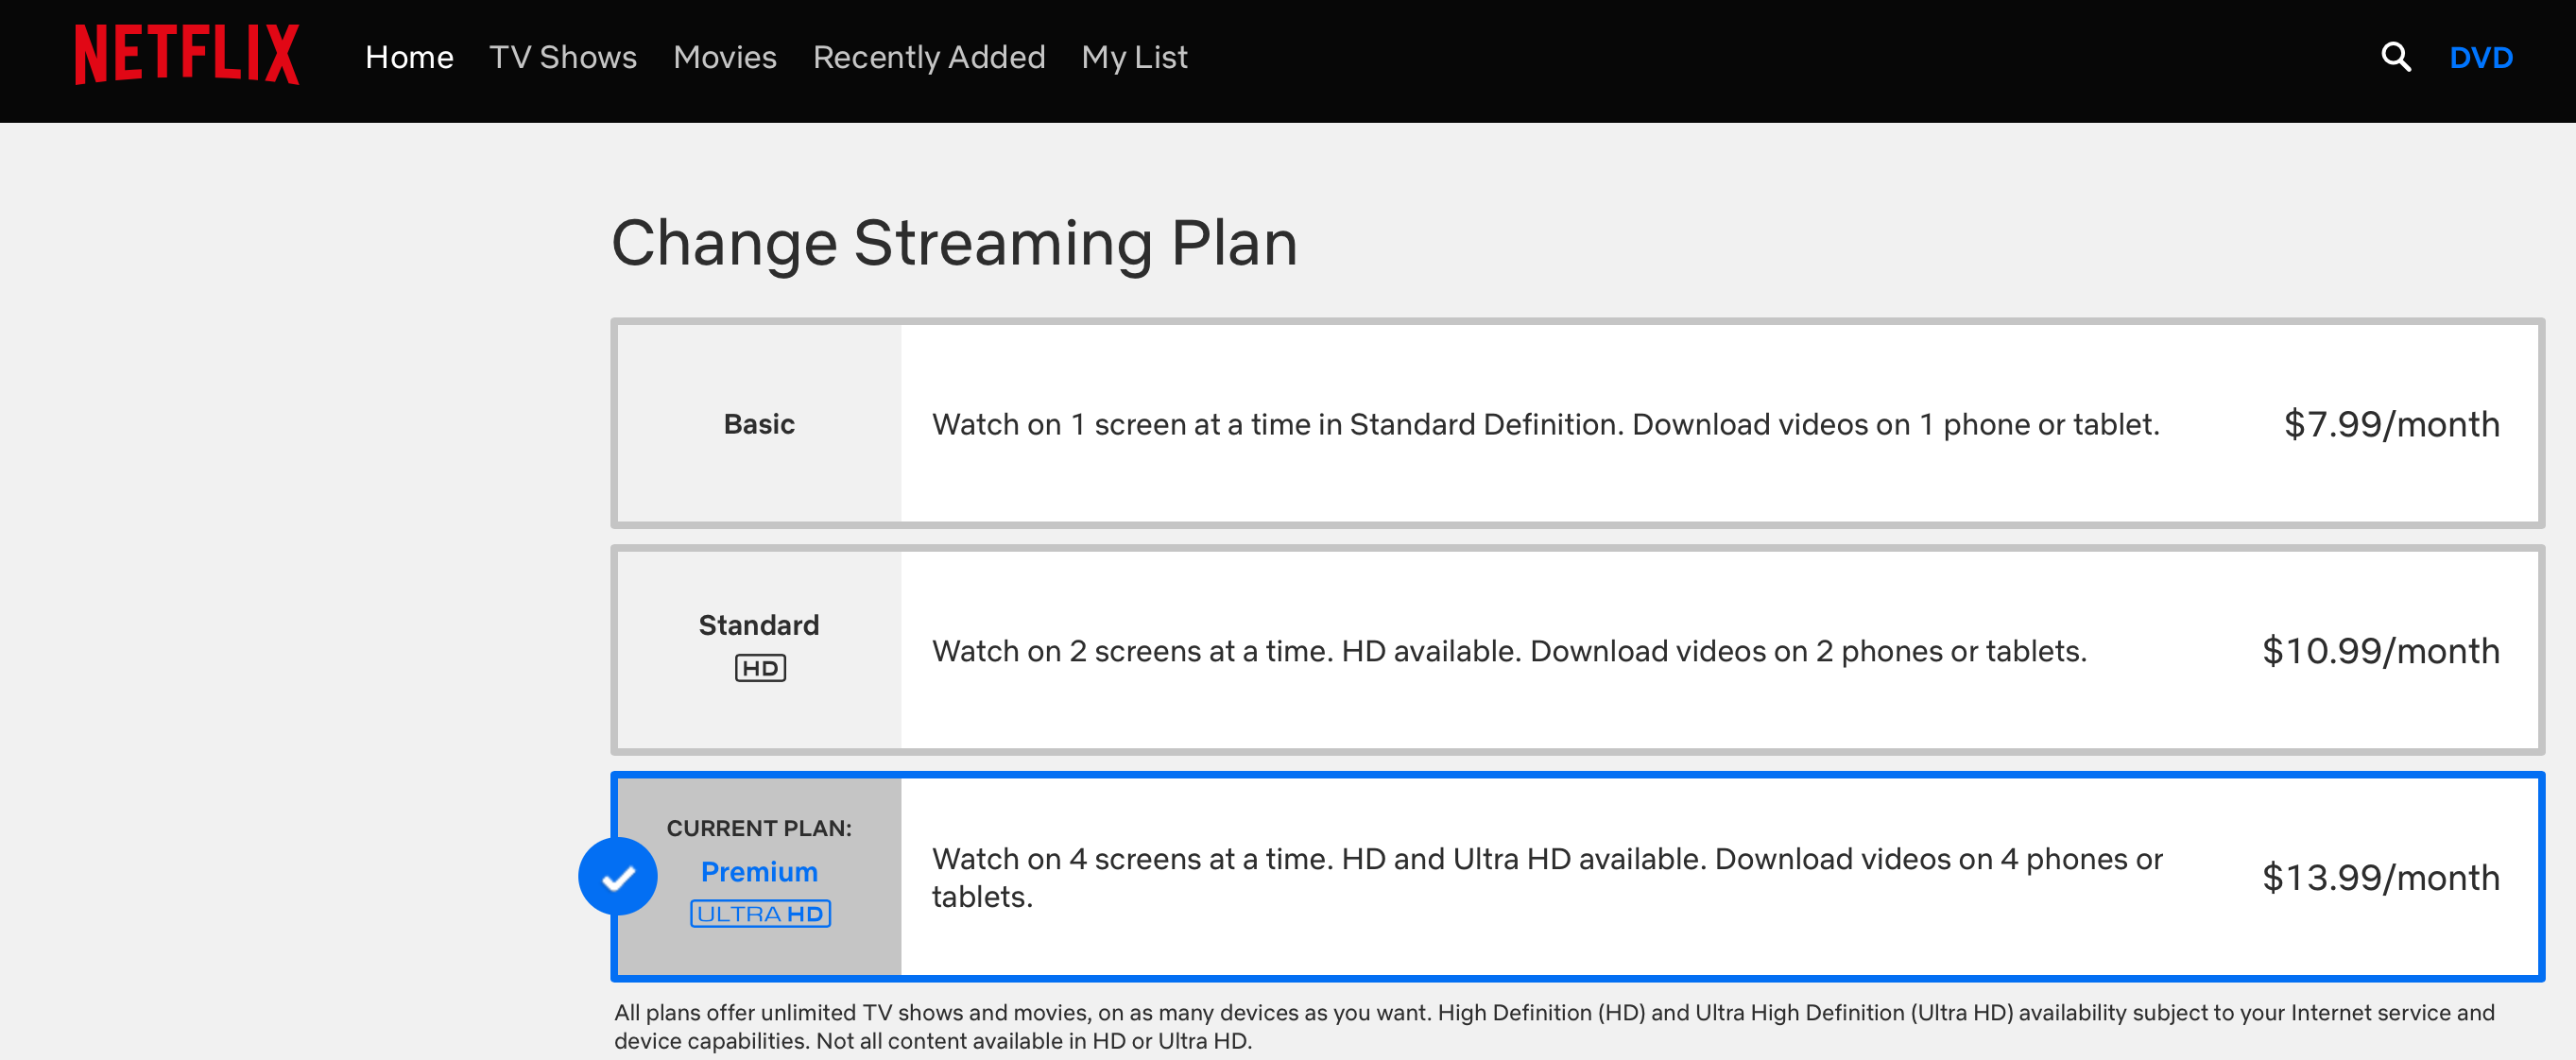Click the $13.99/month price
Screen dimensions: 2576x1060
2380,878
